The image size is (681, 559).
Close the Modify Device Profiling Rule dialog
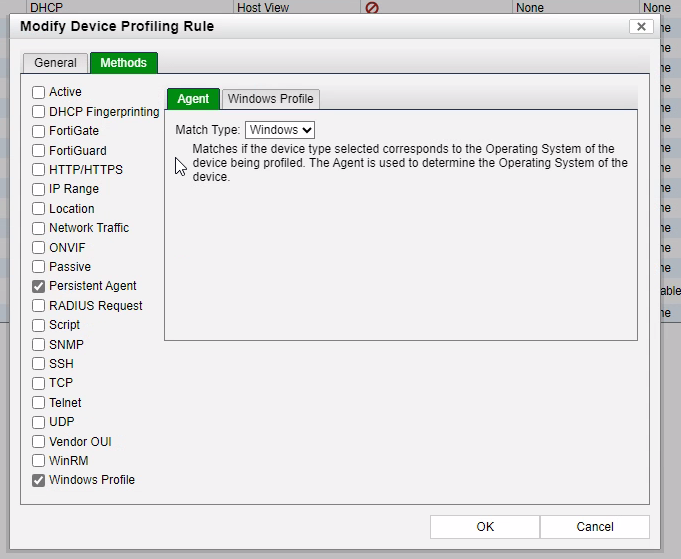(643, 27)
